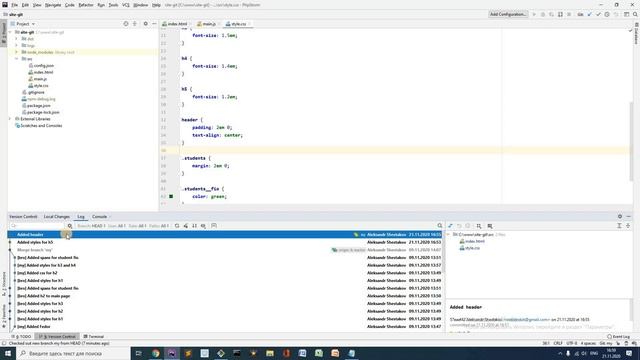Open the Search Everywhere magnifier in the top toolbar
Screen dimensions: 640x360
(635, 14)
